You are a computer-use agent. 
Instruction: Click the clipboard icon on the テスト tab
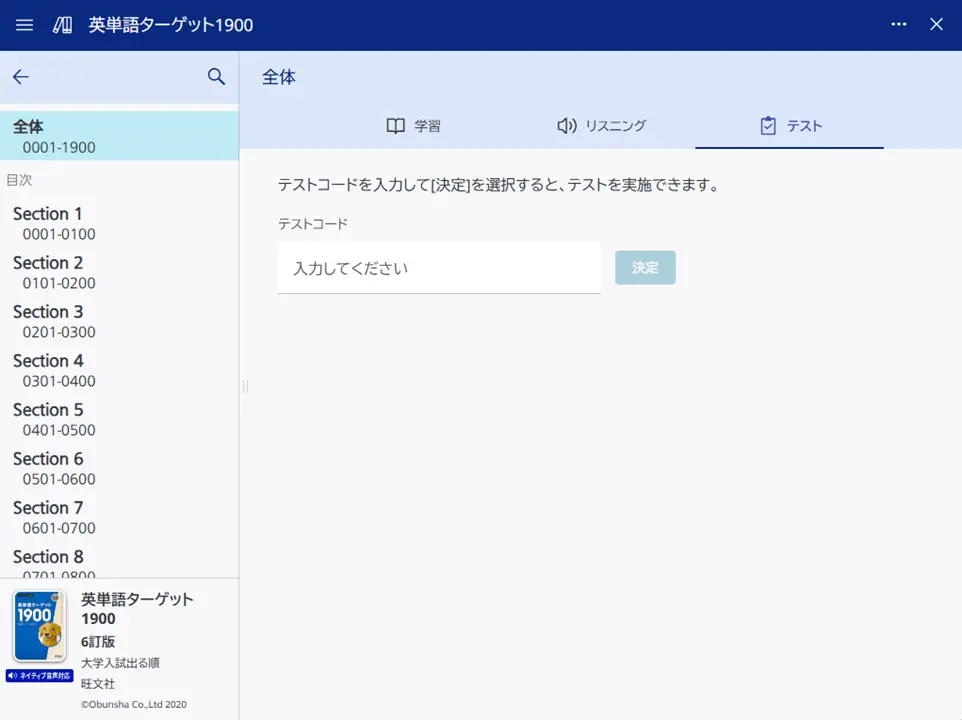click(768, 125)
